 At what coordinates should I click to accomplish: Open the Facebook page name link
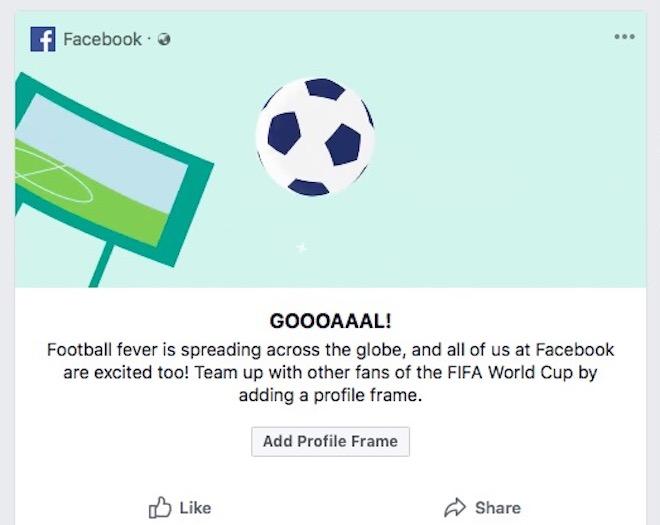click(102, 39)
